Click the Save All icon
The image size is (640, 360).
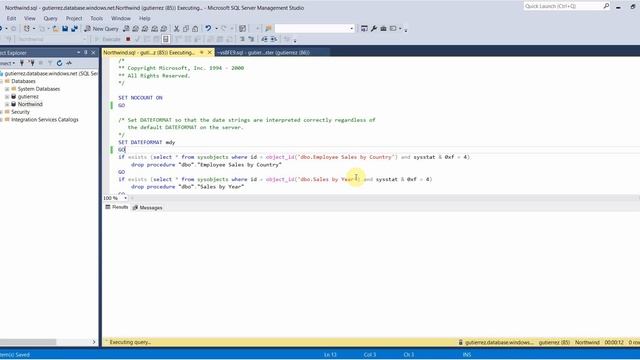pos(74,29)
